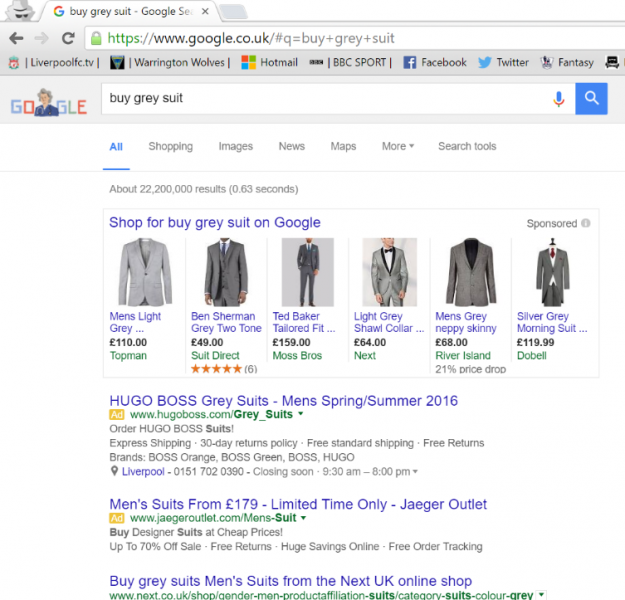The height and width of the screenshot is (600, 625).
Task: Click the River Island neppy blazer image
Action: pyautogui.click(x=471, y=272)
